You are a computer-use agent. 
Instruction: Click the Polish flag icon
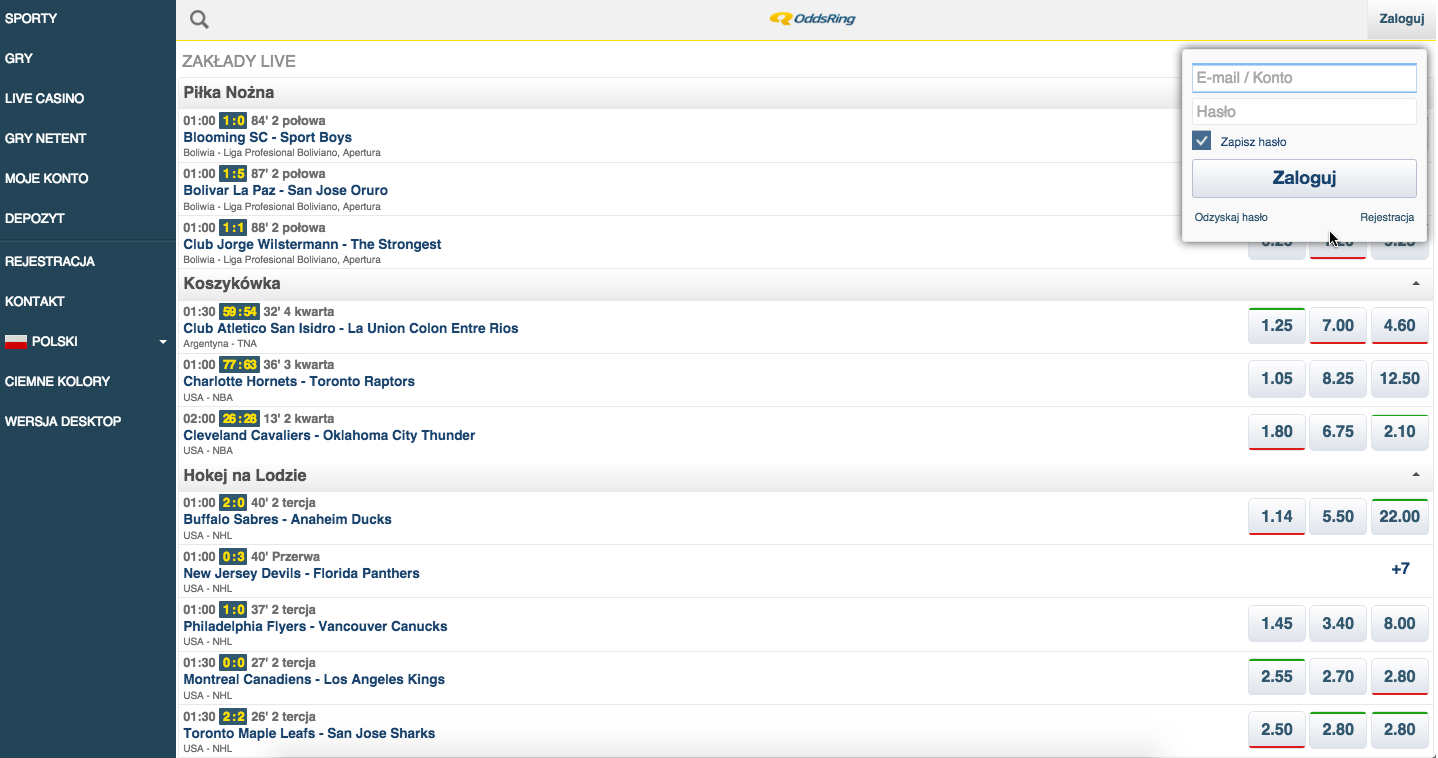point(16,342)
